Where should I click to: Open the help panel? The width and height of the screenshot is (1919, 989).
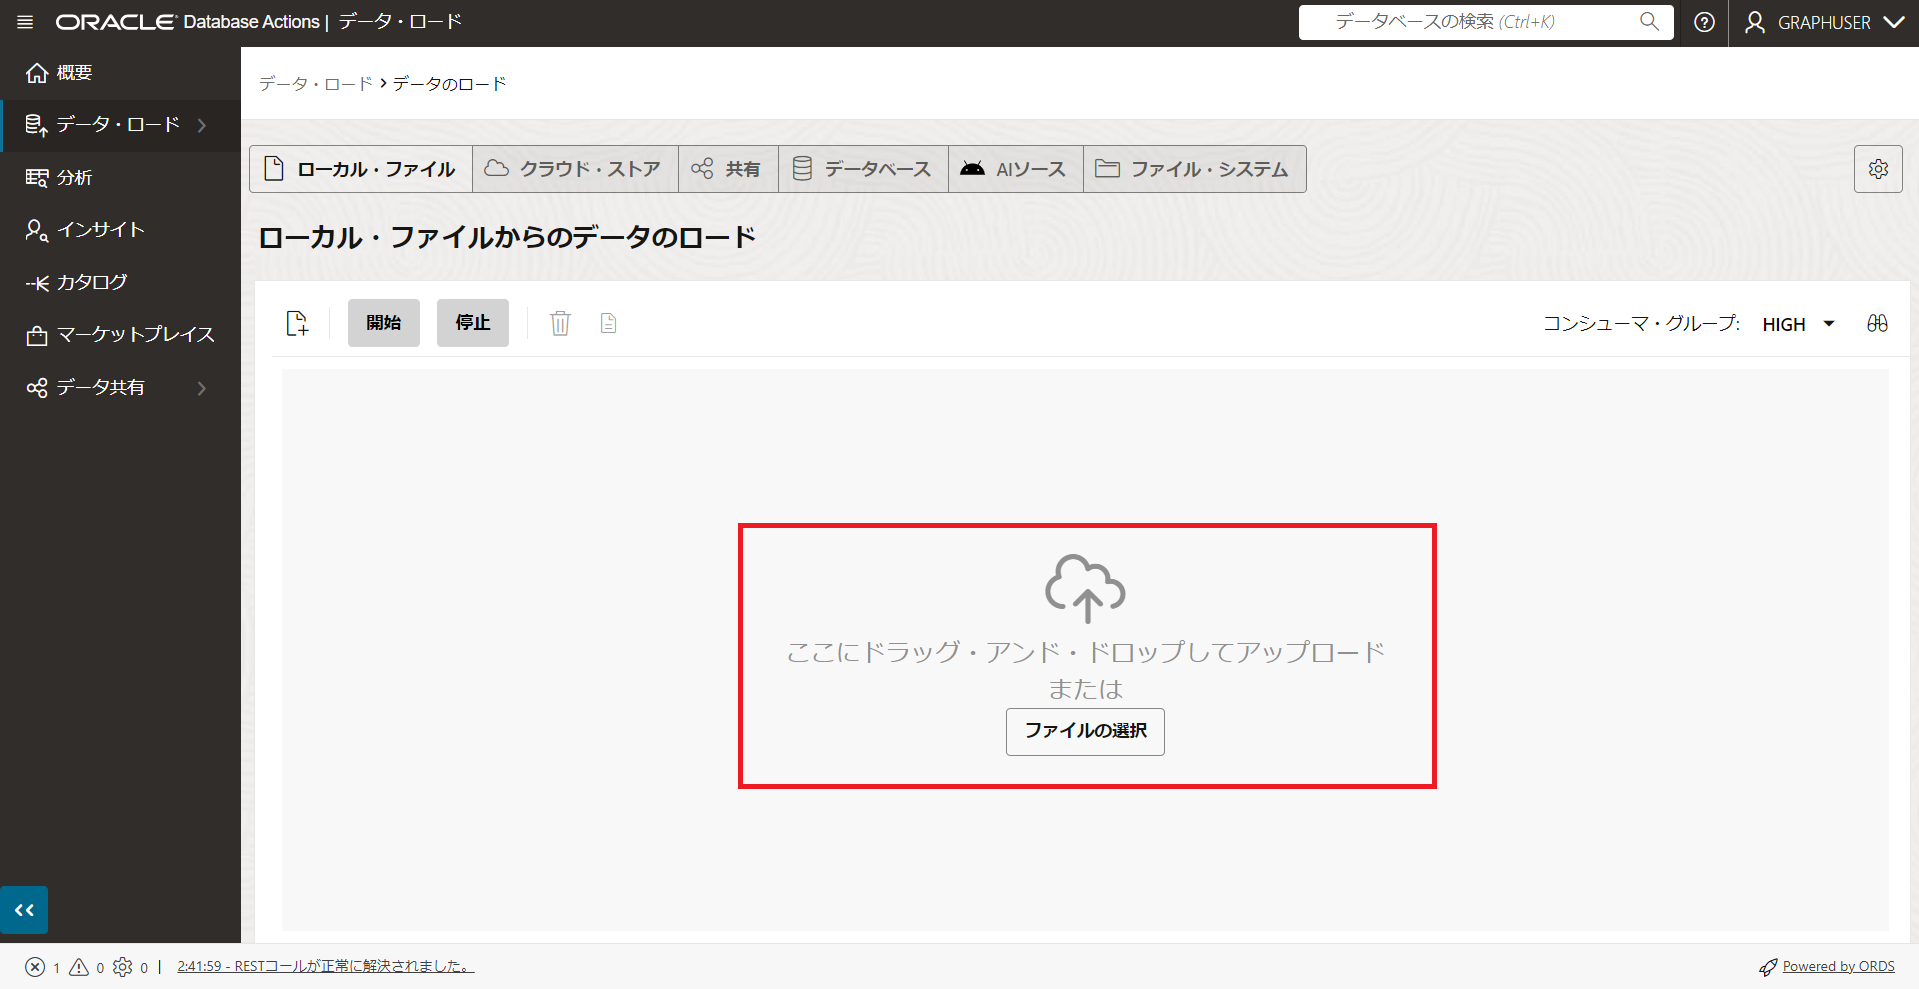point(1705,22)
